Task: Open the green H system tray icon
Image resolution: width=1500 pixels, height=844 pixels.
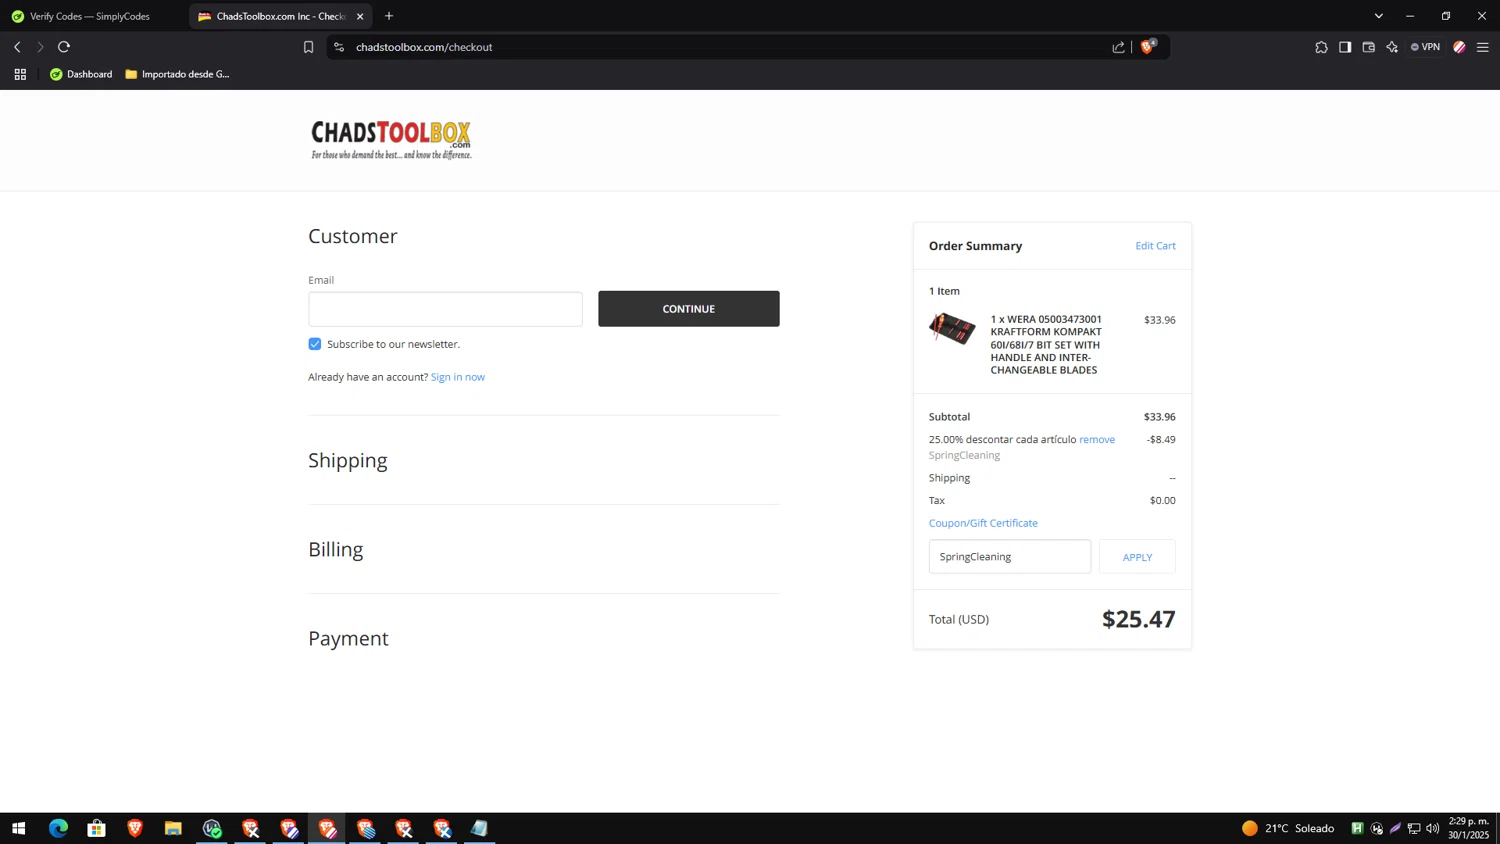Action: pyautogui.click(x=1357, y=828)
